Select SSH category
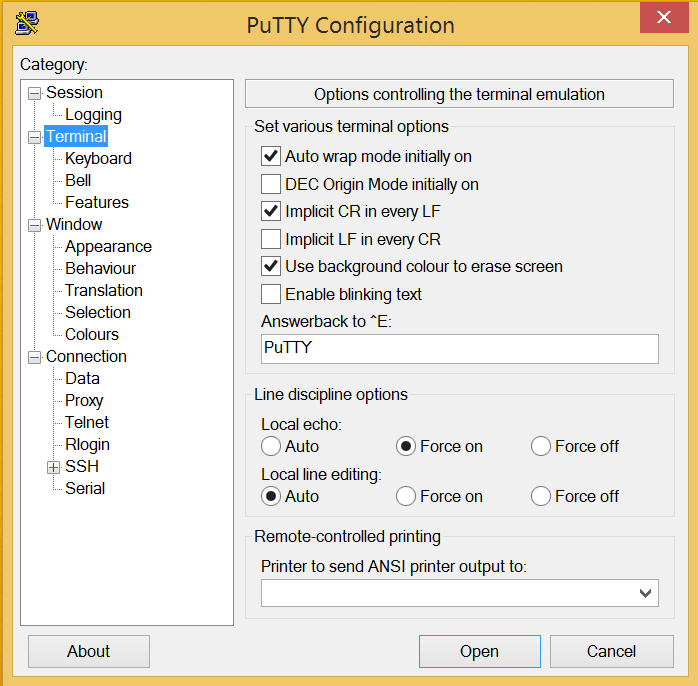This screenshot has width=698, height=686. point(82,467)
